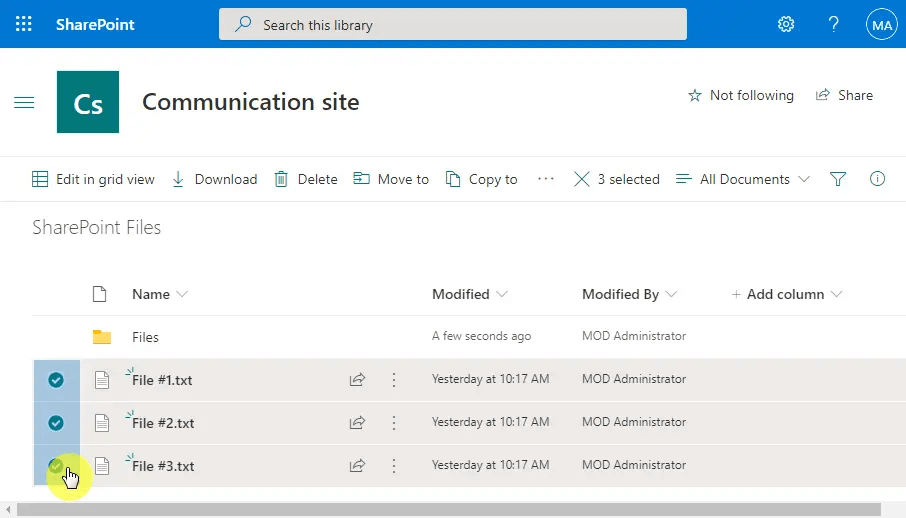Uncheck the File #1.txt selection checkbox
Image resolution: width=906 pixels, height=518 pixels.
[56, 380]
